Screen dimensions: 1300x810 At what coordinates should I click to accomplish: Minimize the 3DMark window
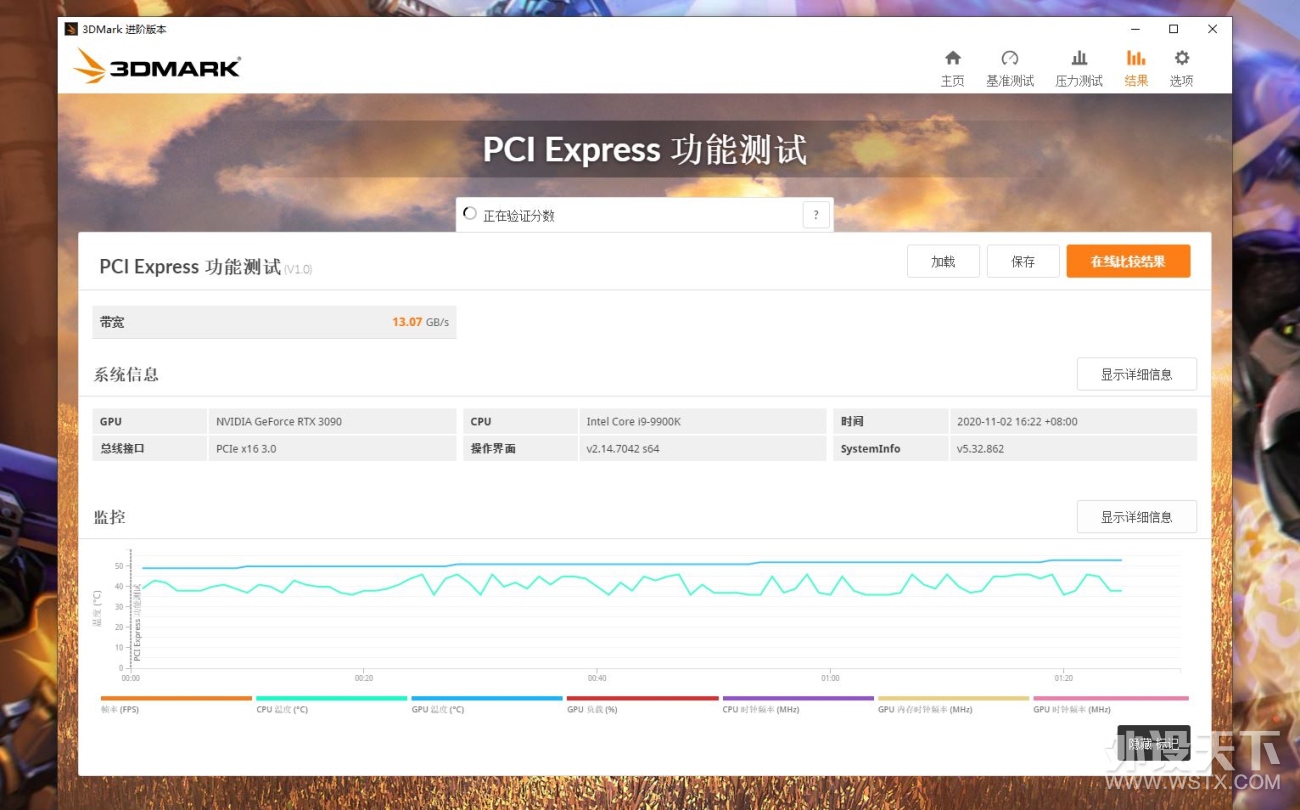[1135, 29]
